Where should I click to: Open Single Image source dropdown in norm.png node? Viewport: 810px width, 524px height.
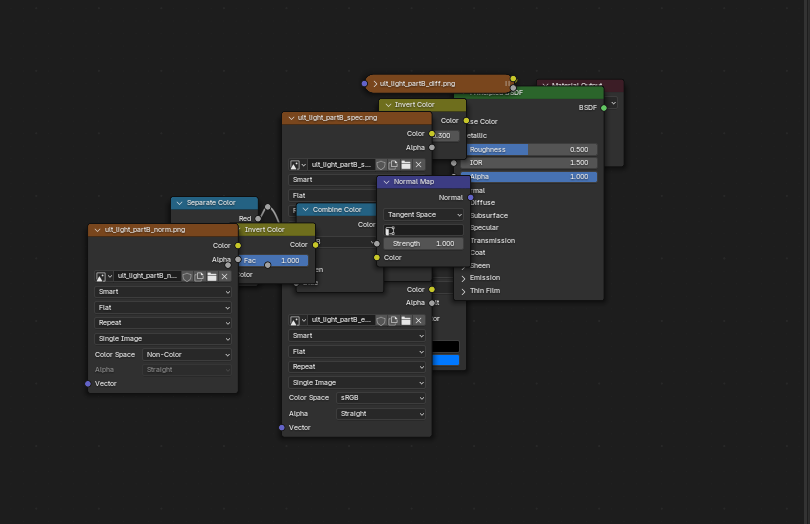(x=163, y=339)
